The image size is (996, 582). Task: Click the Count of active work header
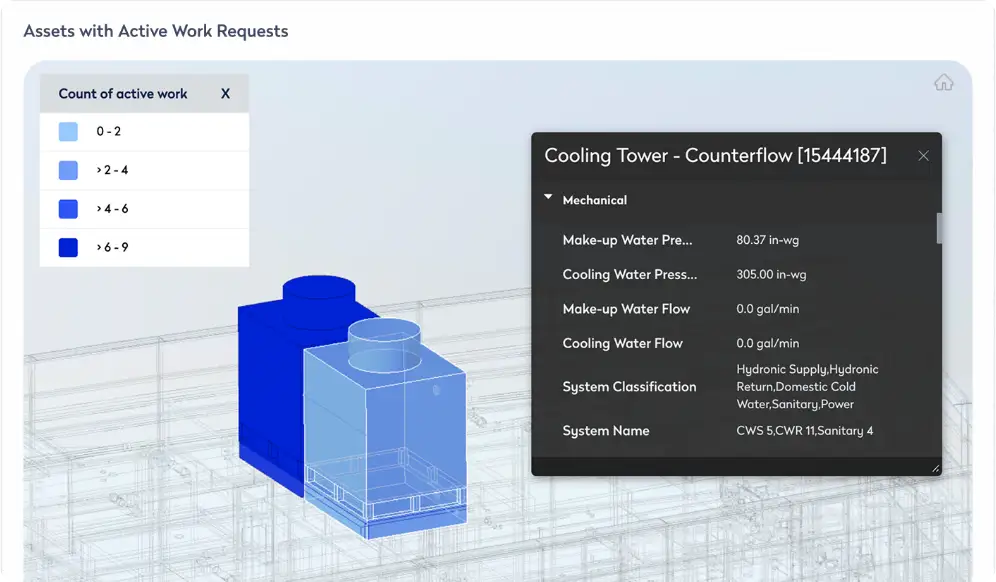(123, 94)
